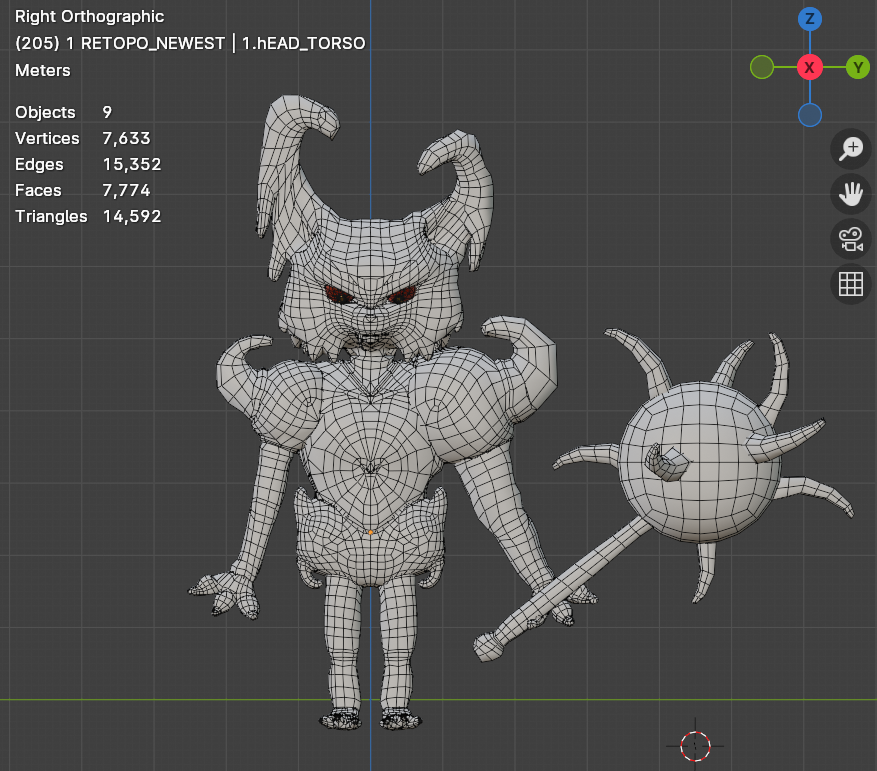Click the blue Z axis on the gizmo
The width and height of the screenshot is (877, 771).
[810, 19]
